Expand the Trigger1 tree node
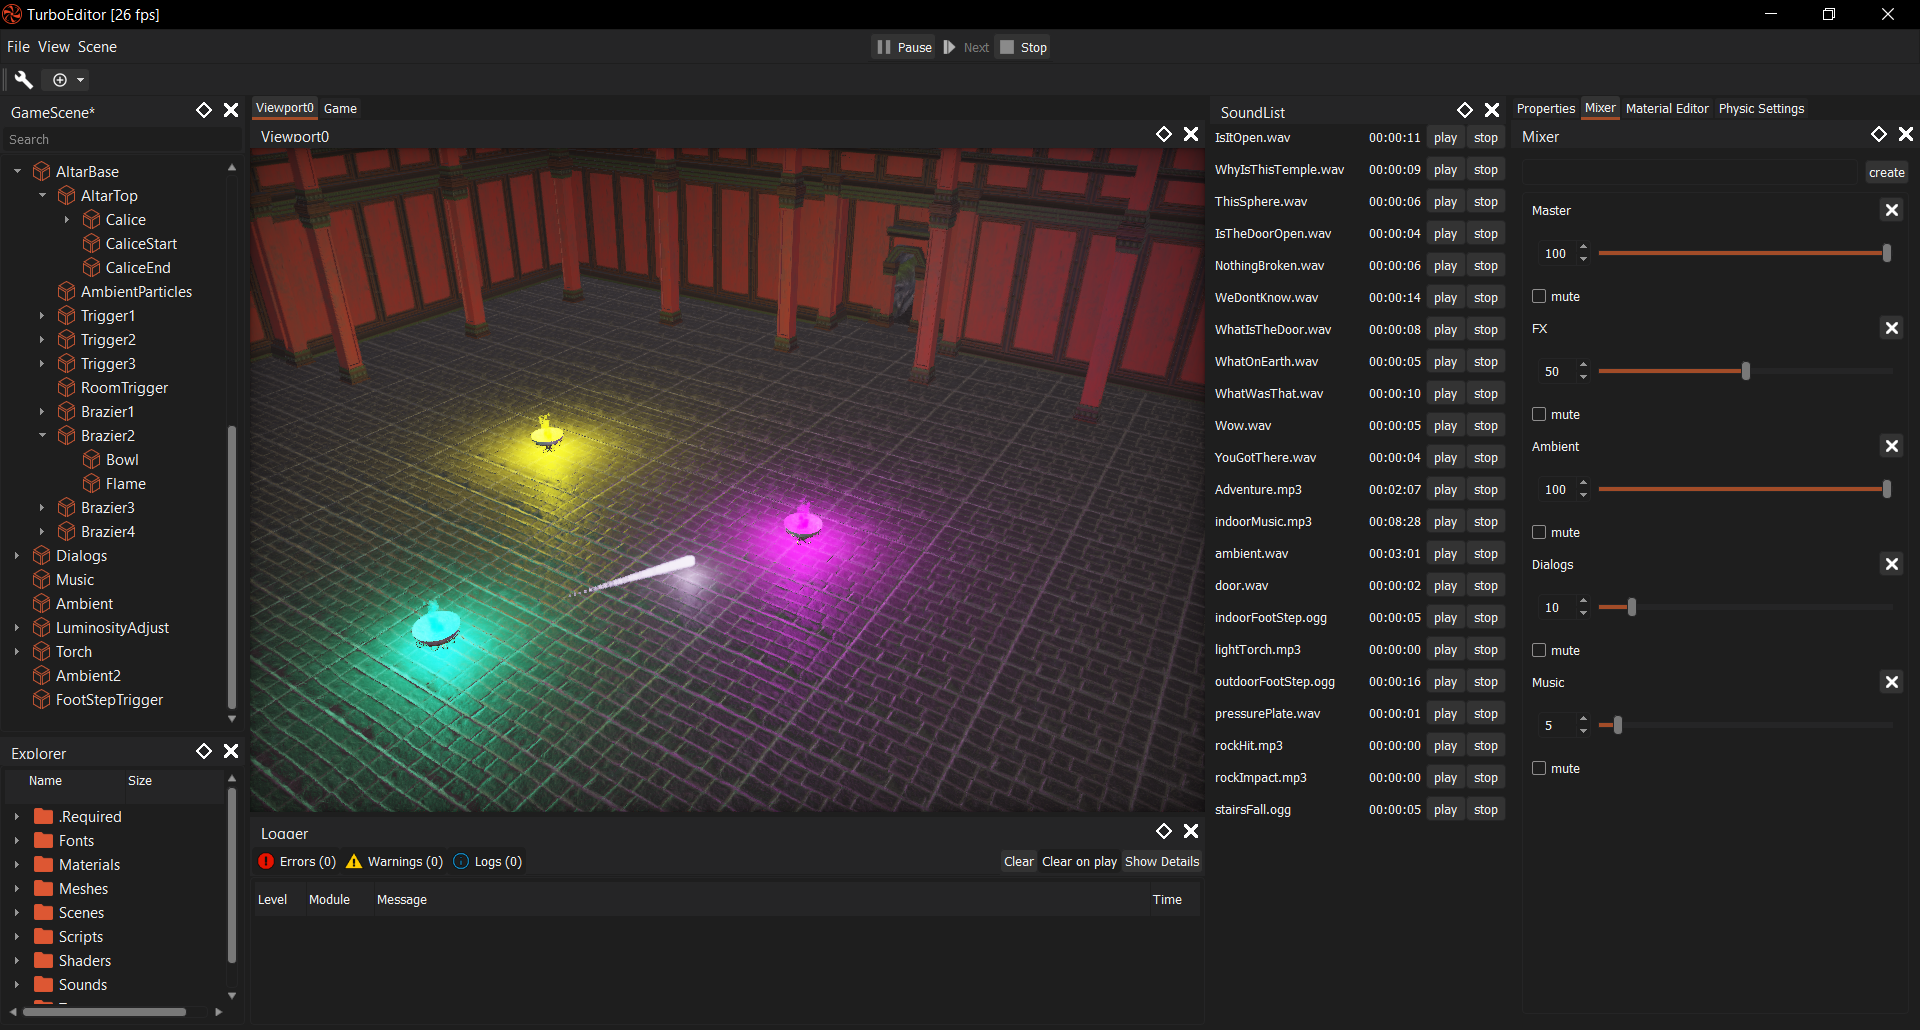1920x1030 pixels. [42, 316]
